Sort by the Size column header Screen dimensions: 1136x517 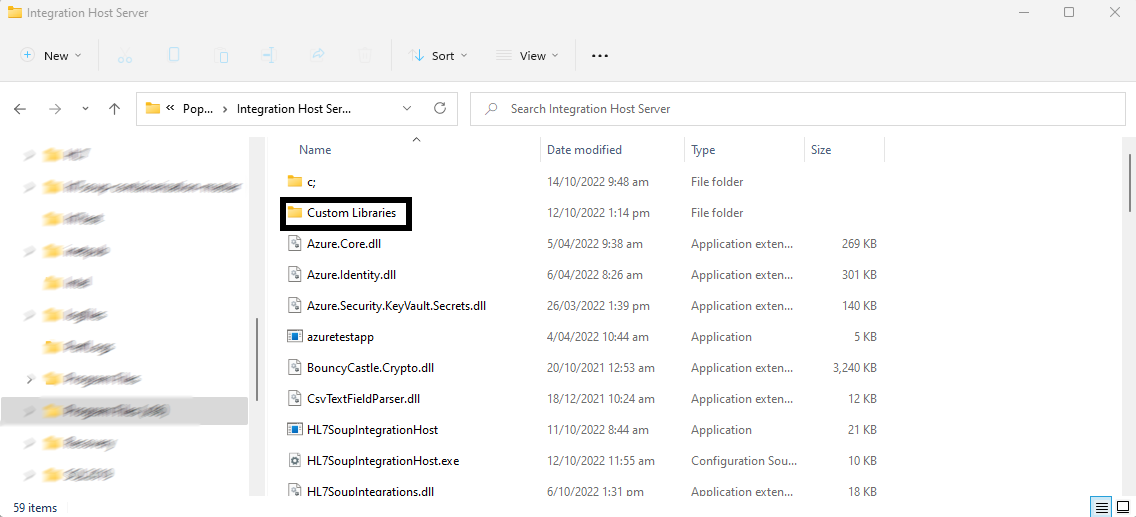tap(821, 150)
